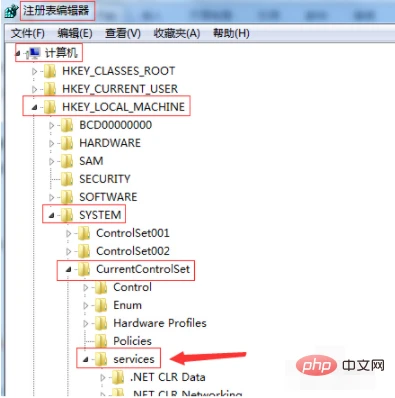Image resolution: width=395 pixels, height=398 pixels.
Task: Open the 文件(F) menu
Action: click(27, 33)
